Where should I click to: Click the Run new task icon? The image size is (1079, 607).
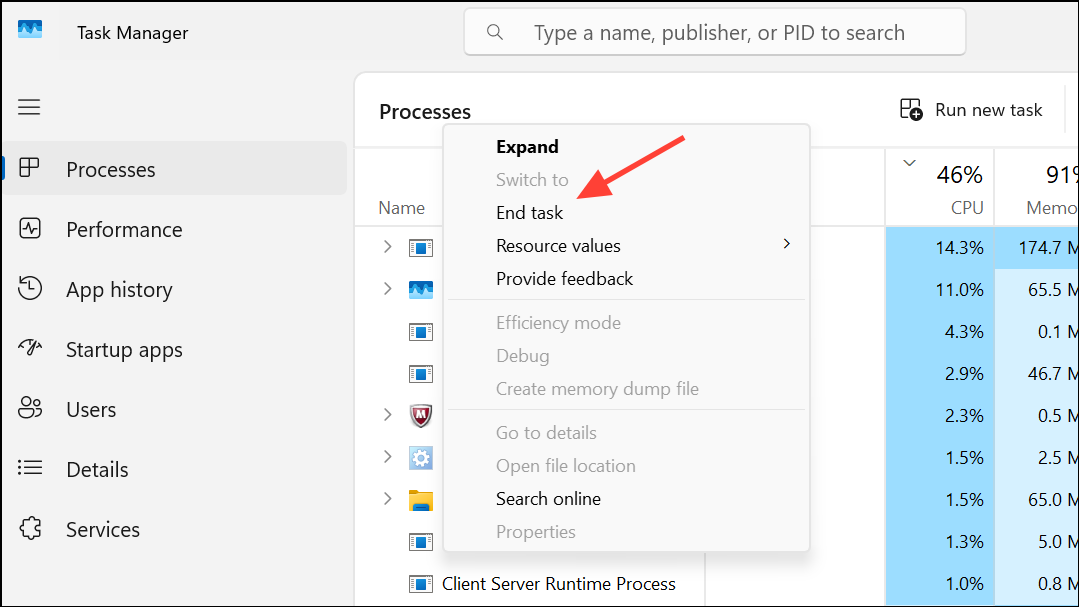[x=911, y=109]
